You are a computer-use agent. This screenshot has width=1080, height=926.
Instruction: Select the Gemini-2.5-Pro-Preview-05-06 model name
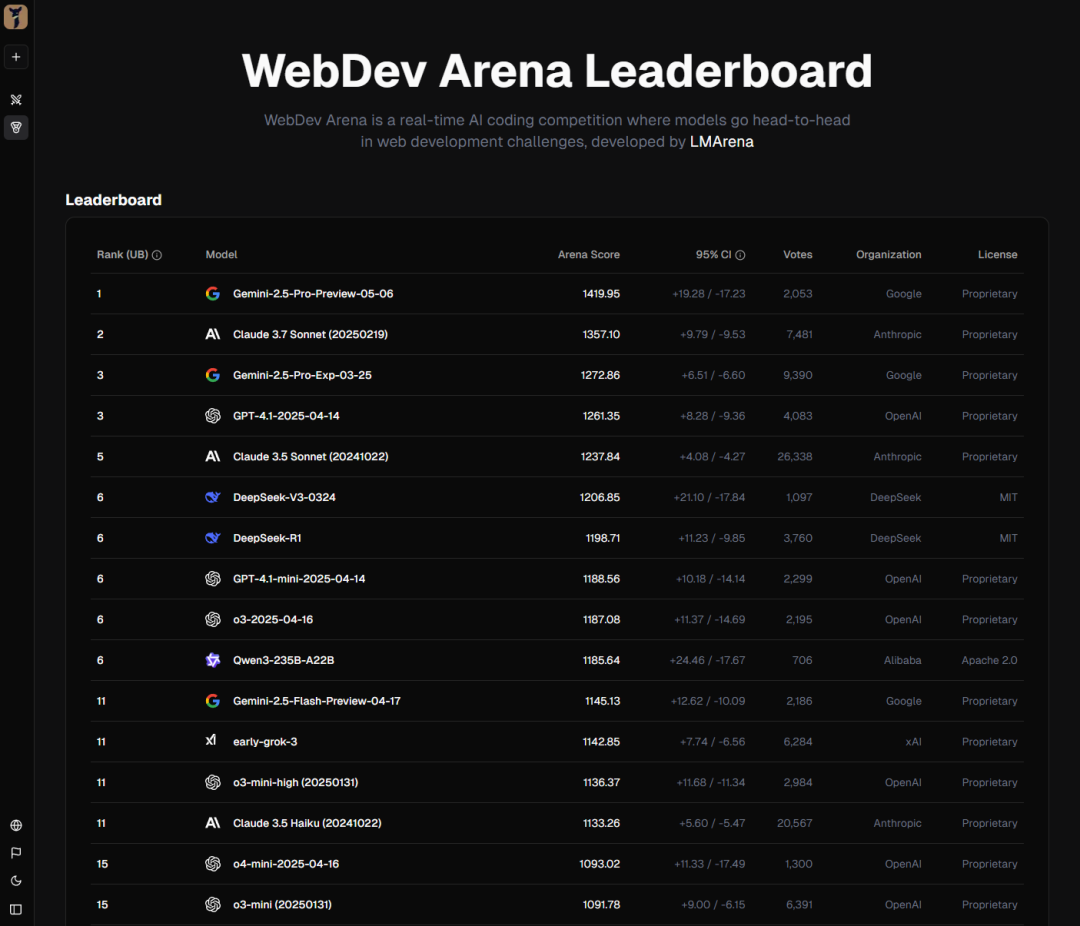pyautogui.click(x=313, y=294)
